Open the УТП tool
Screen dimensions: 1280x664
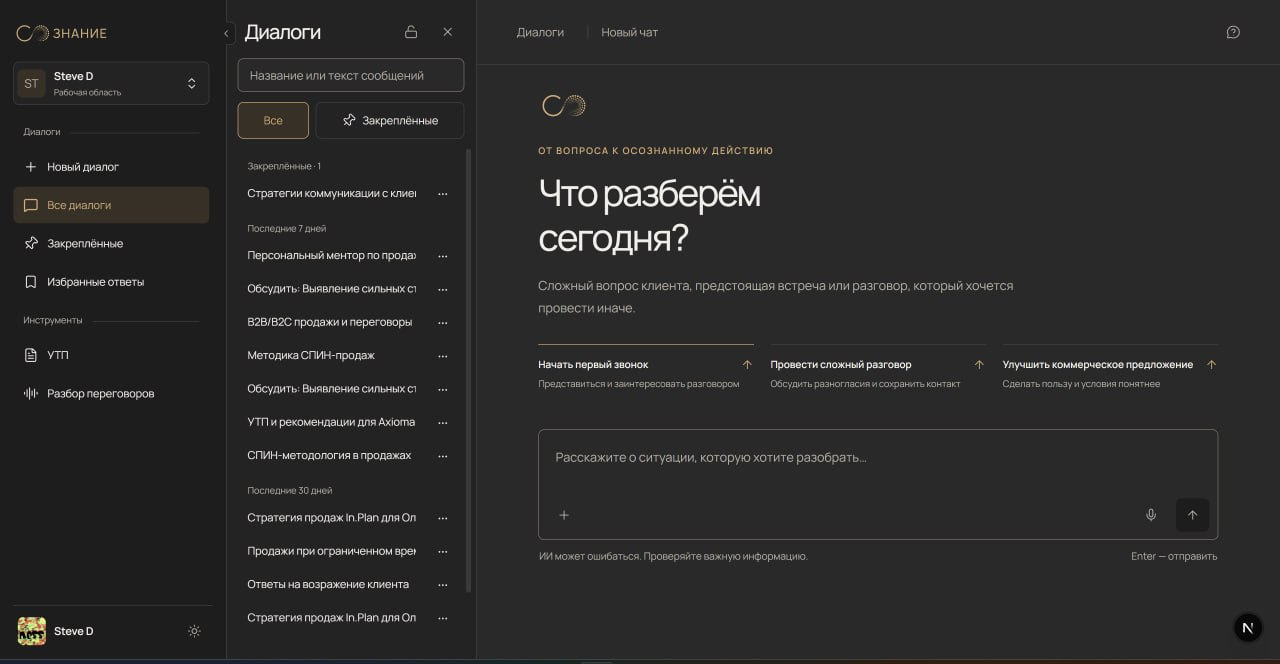(111, 355)
